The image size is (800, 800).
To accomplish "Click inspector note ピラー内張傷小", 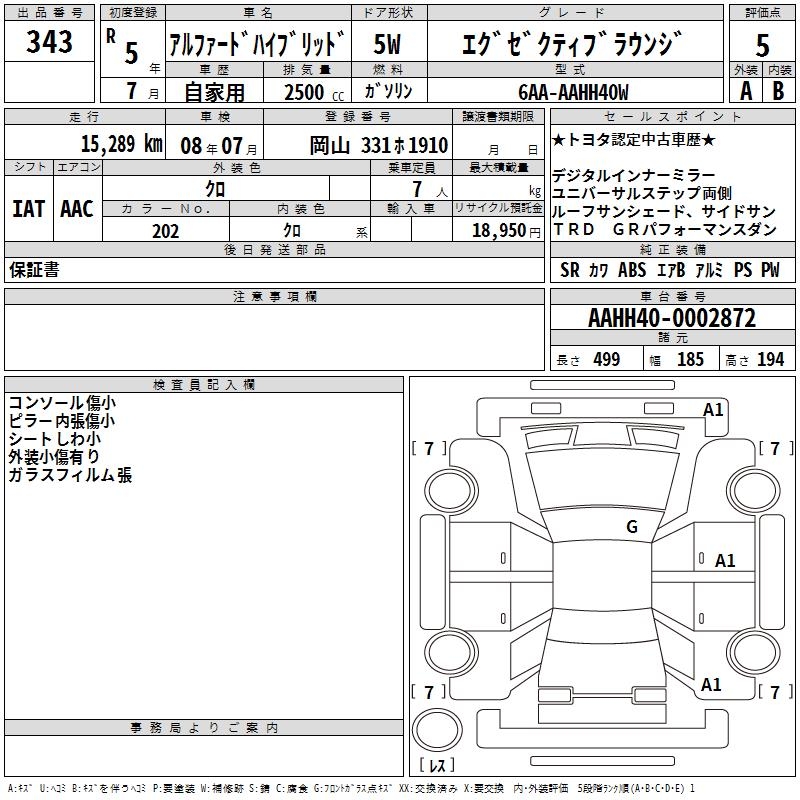I will (62, 421).
